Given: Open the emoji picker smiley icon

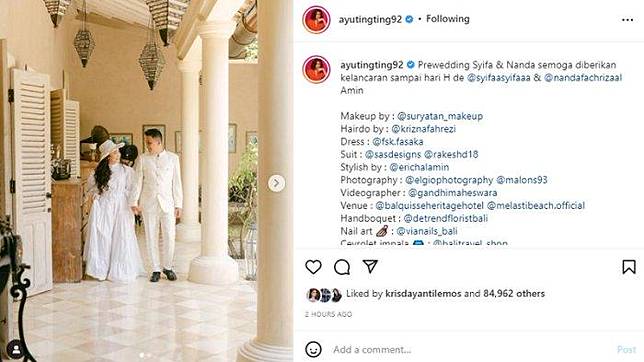Looking at the screenshot, I should click(313, 349).
